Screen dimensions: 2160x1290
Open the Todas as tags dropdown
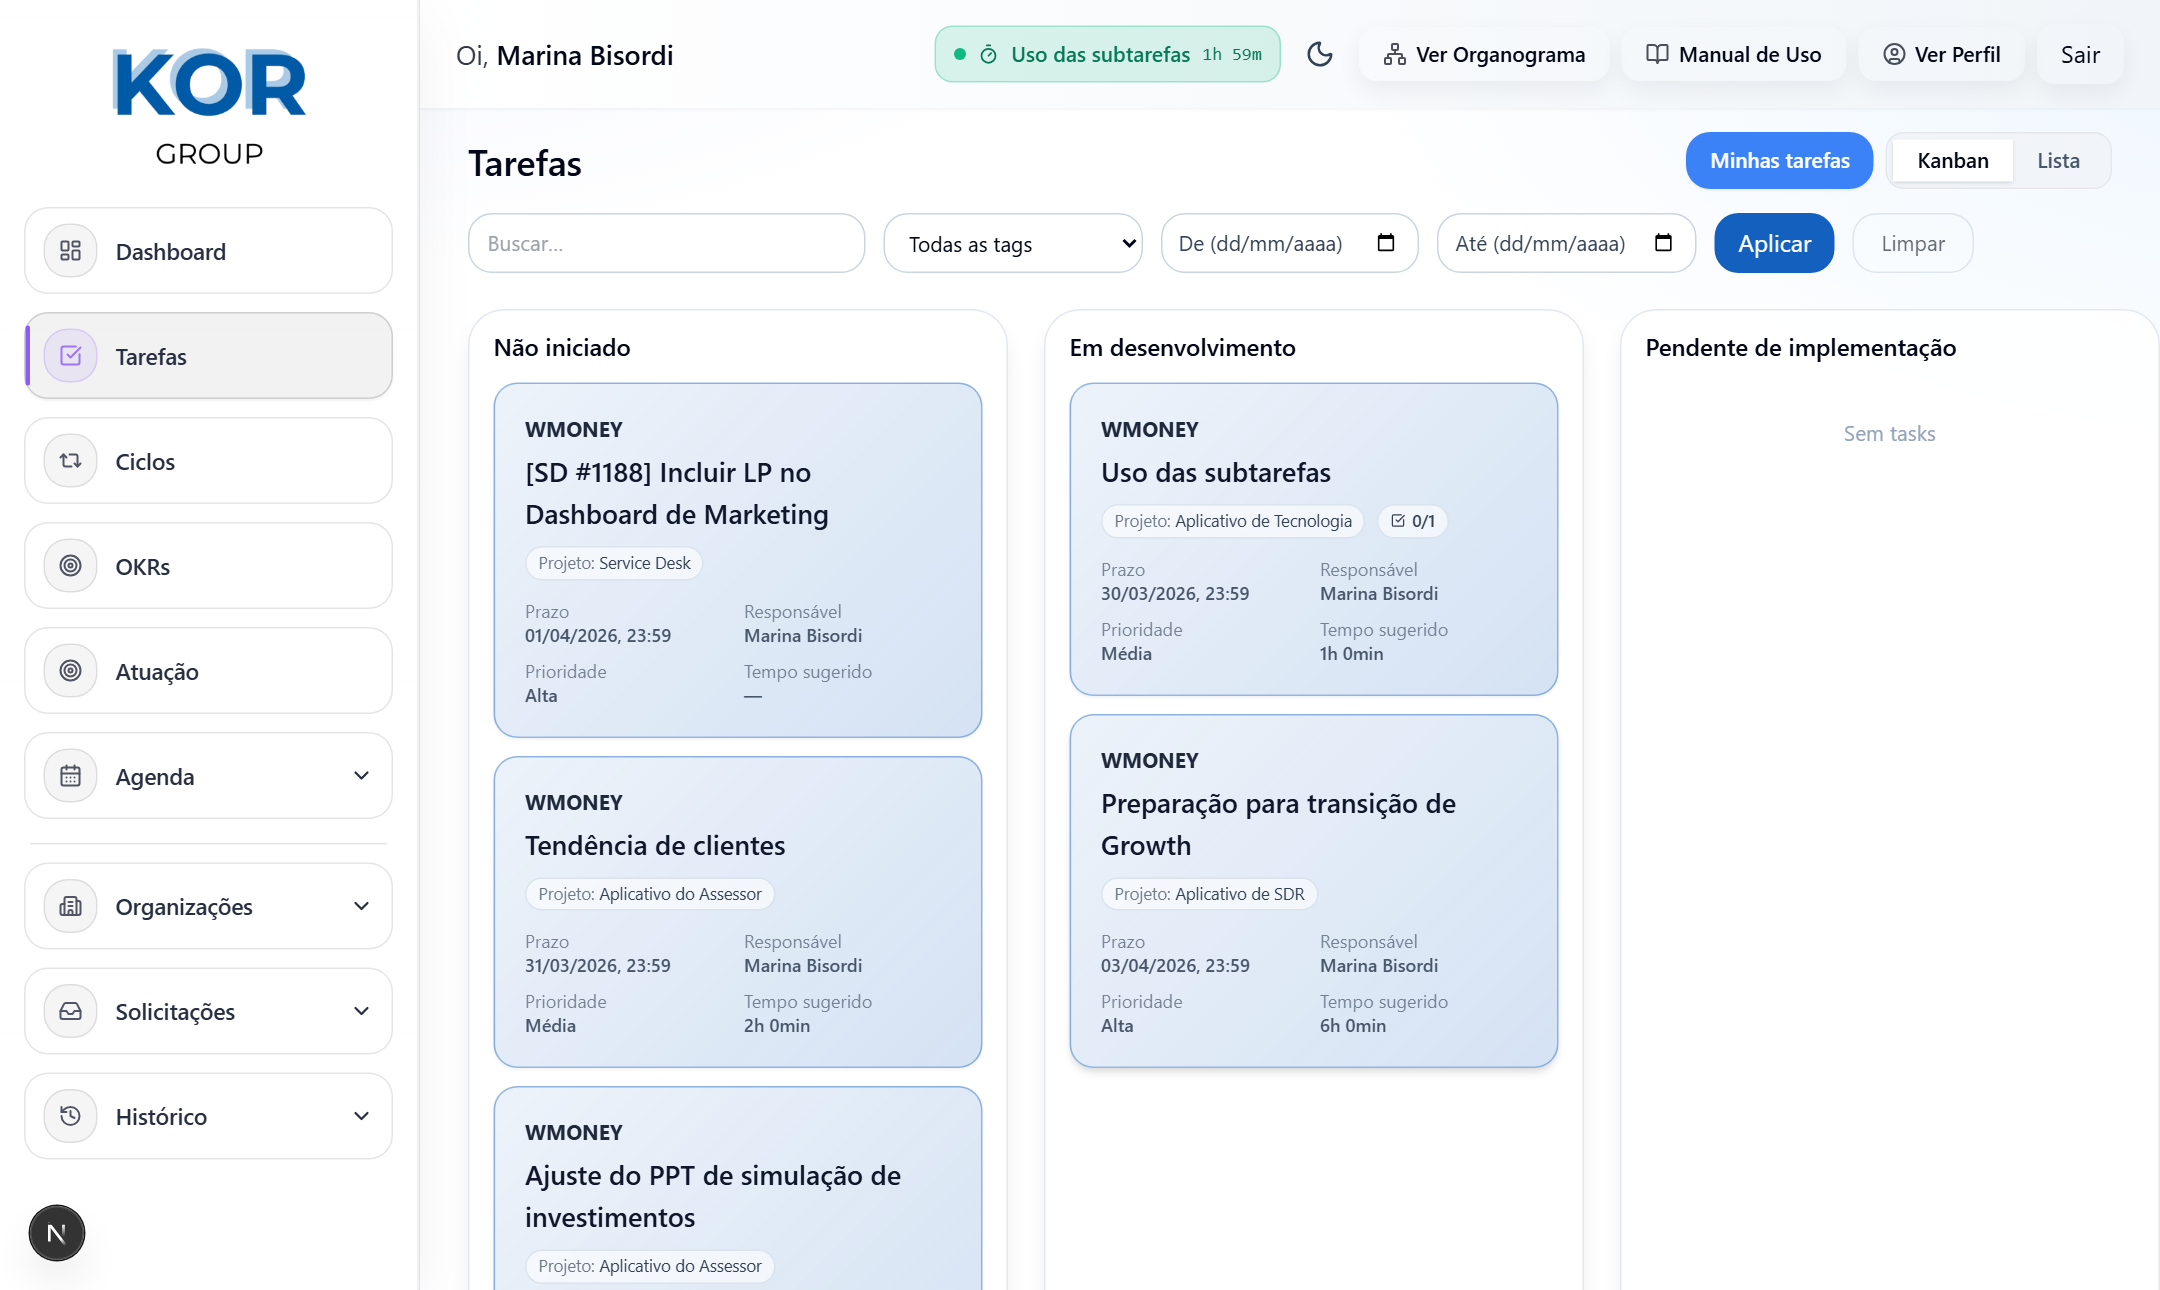1012,243
